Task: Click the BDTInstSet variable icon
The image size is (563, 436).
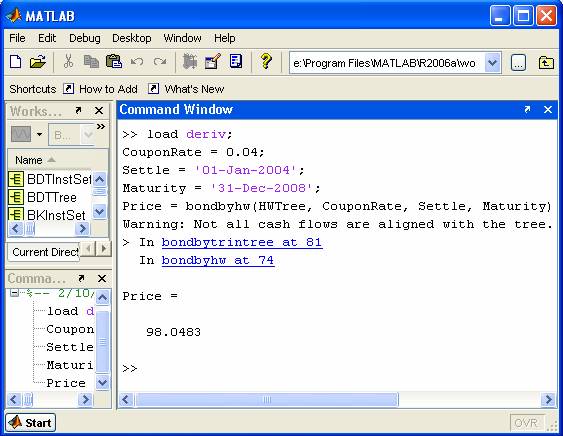Action: (16, 179)
